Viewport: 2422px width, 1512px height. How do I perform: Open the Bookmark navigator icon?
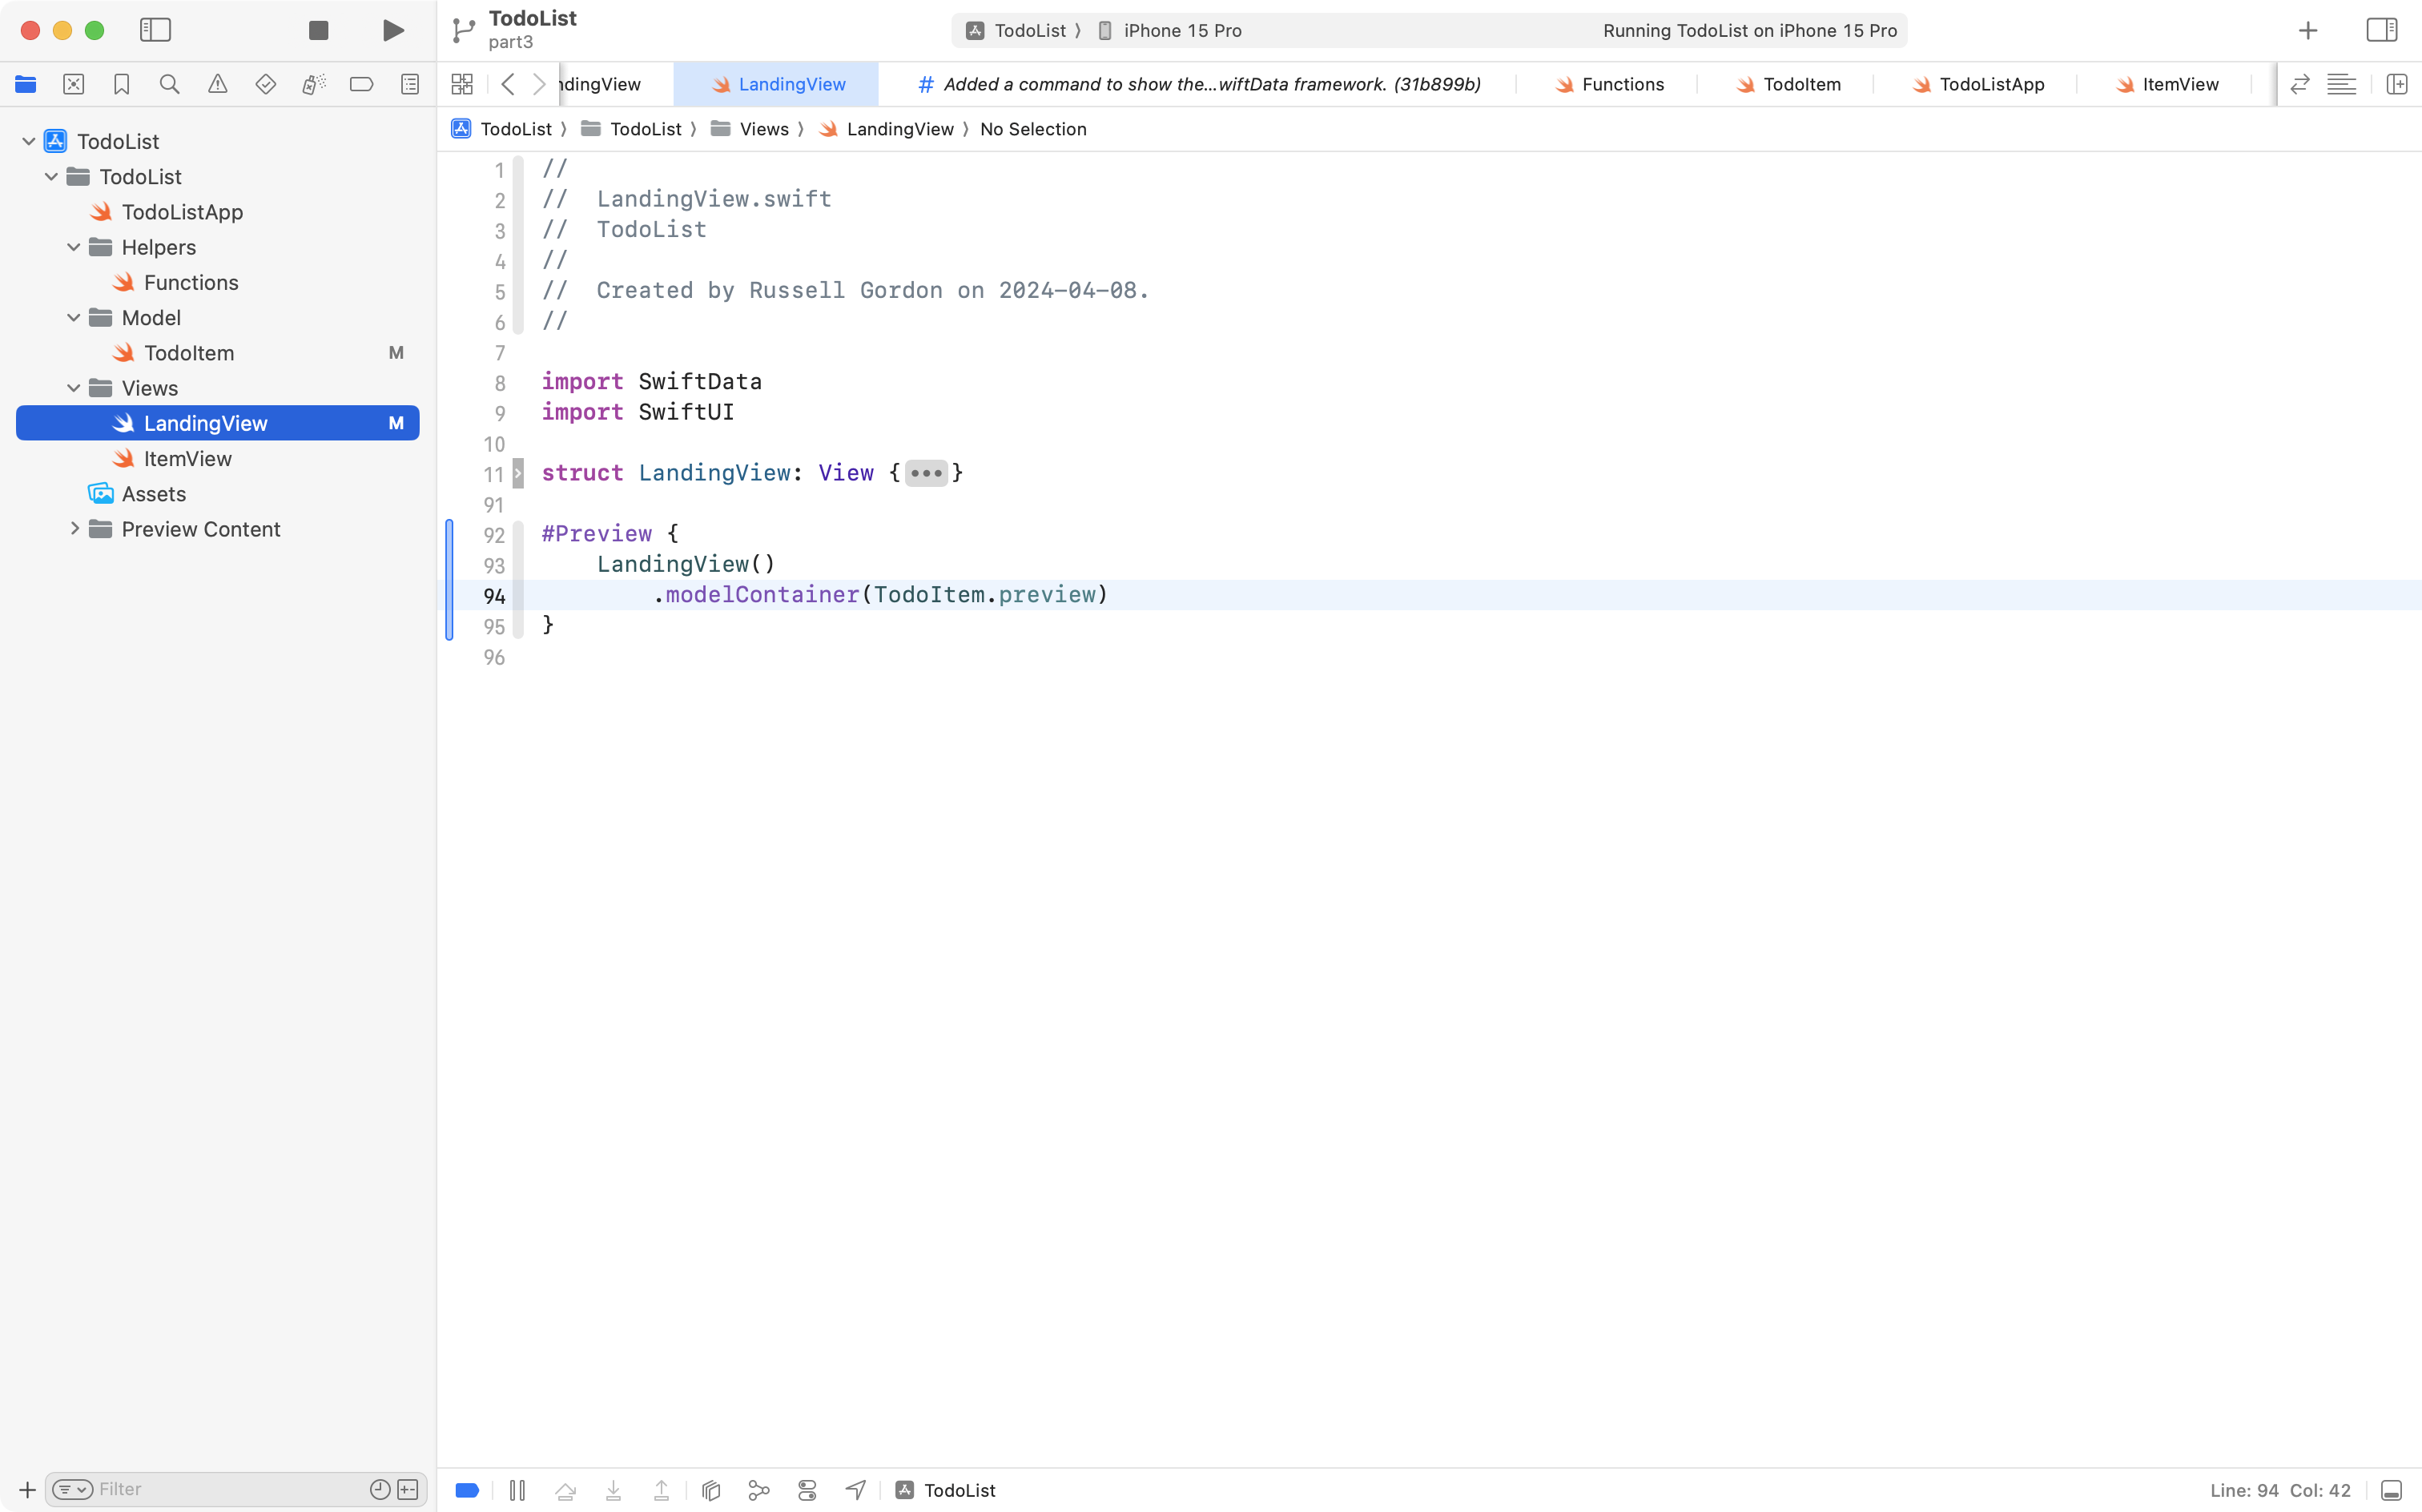coord(121,85)
